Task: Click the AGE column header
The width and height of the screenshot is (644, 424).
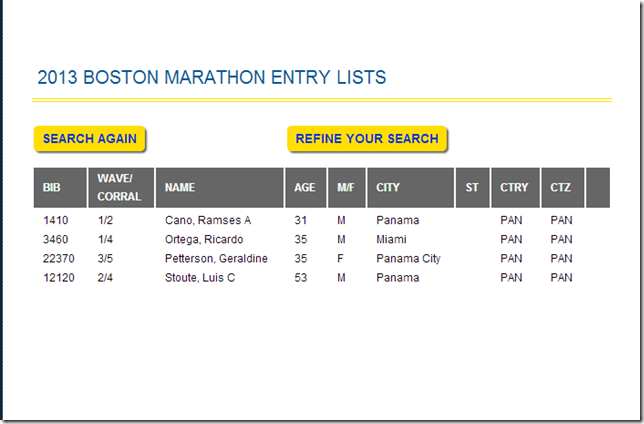Action: coord(306,187)
